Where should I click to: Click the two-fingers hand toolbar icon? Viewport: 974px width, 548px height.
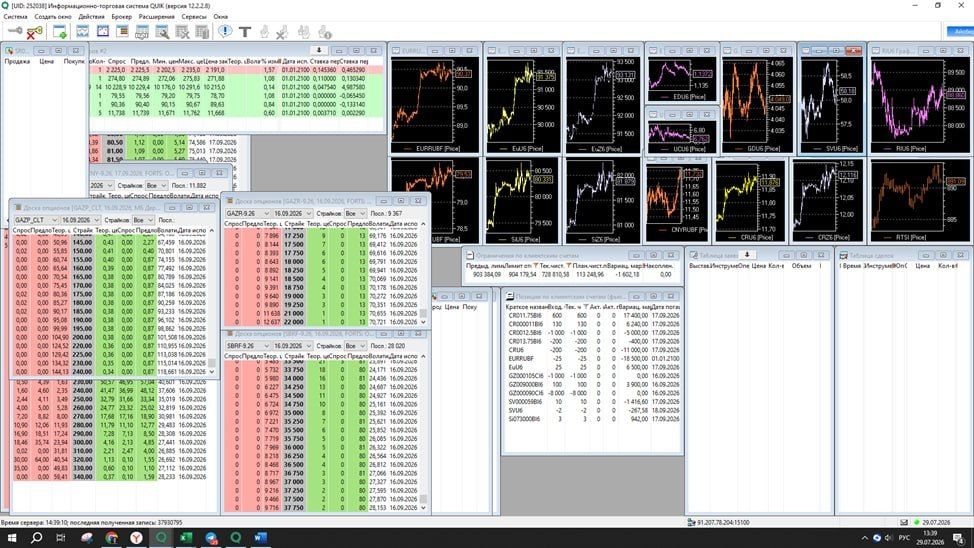304,32
